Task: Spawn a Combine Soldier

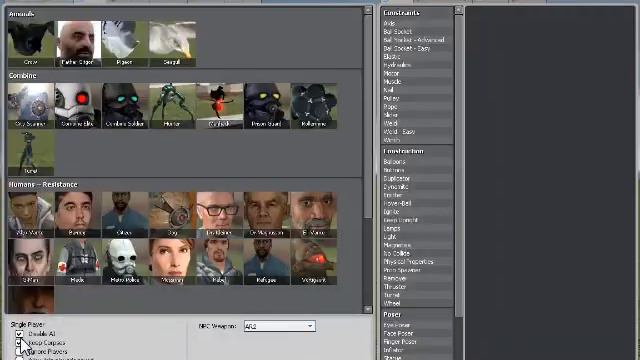Action: click(x=125, y=106)
